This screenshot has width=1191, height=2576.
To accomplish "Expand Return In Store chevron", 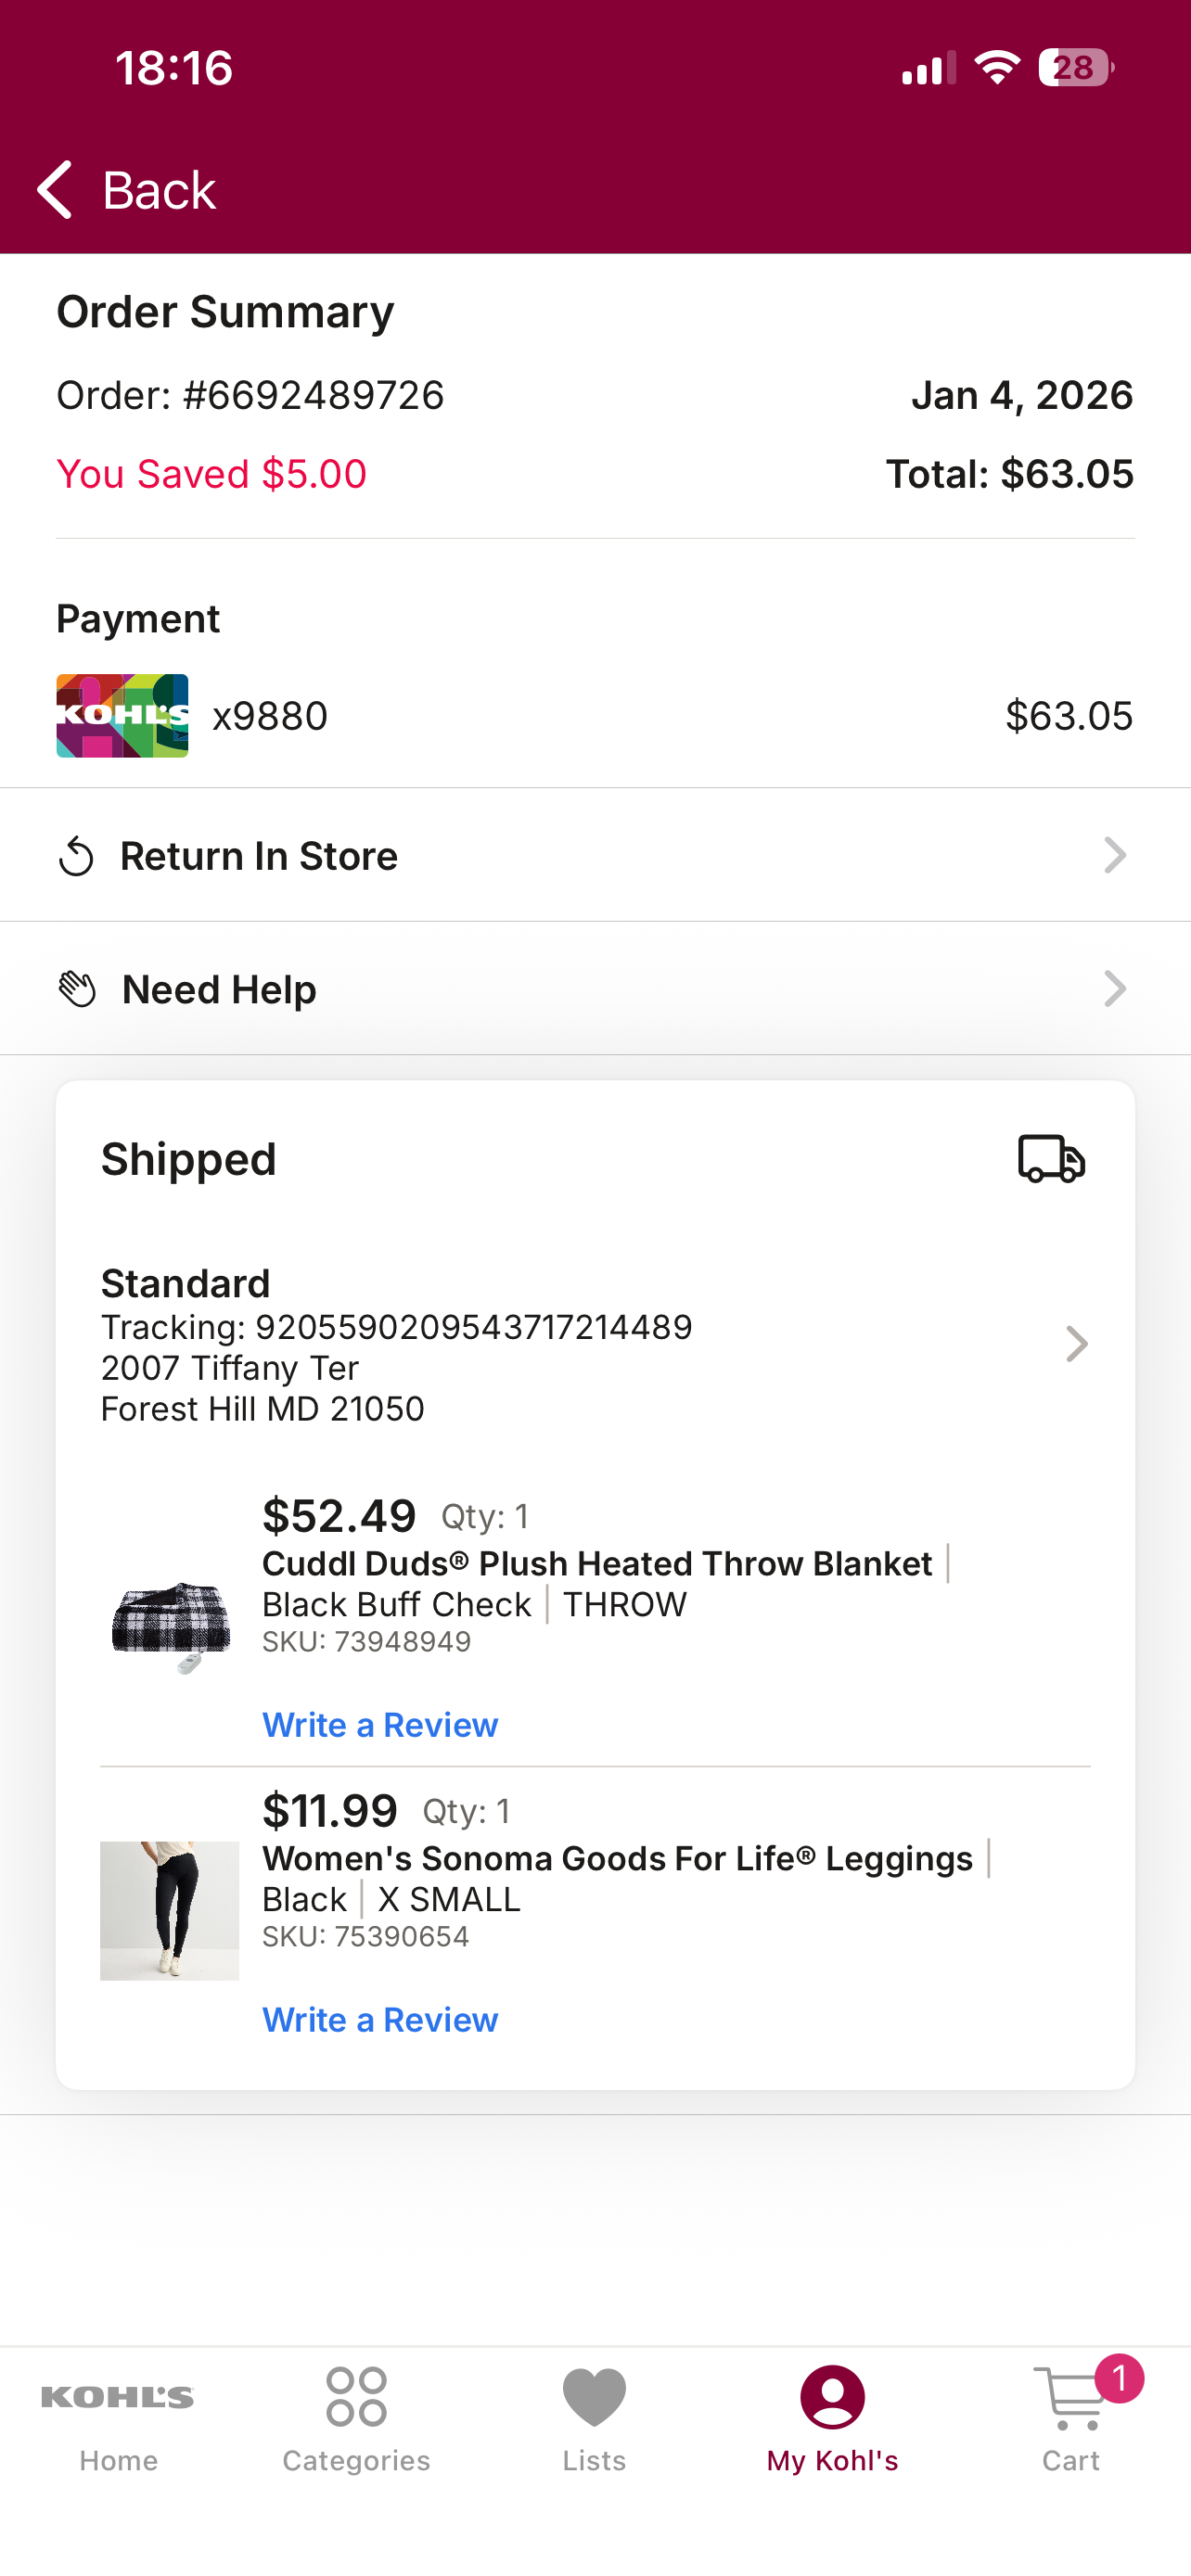I will tap(1115, 855).
